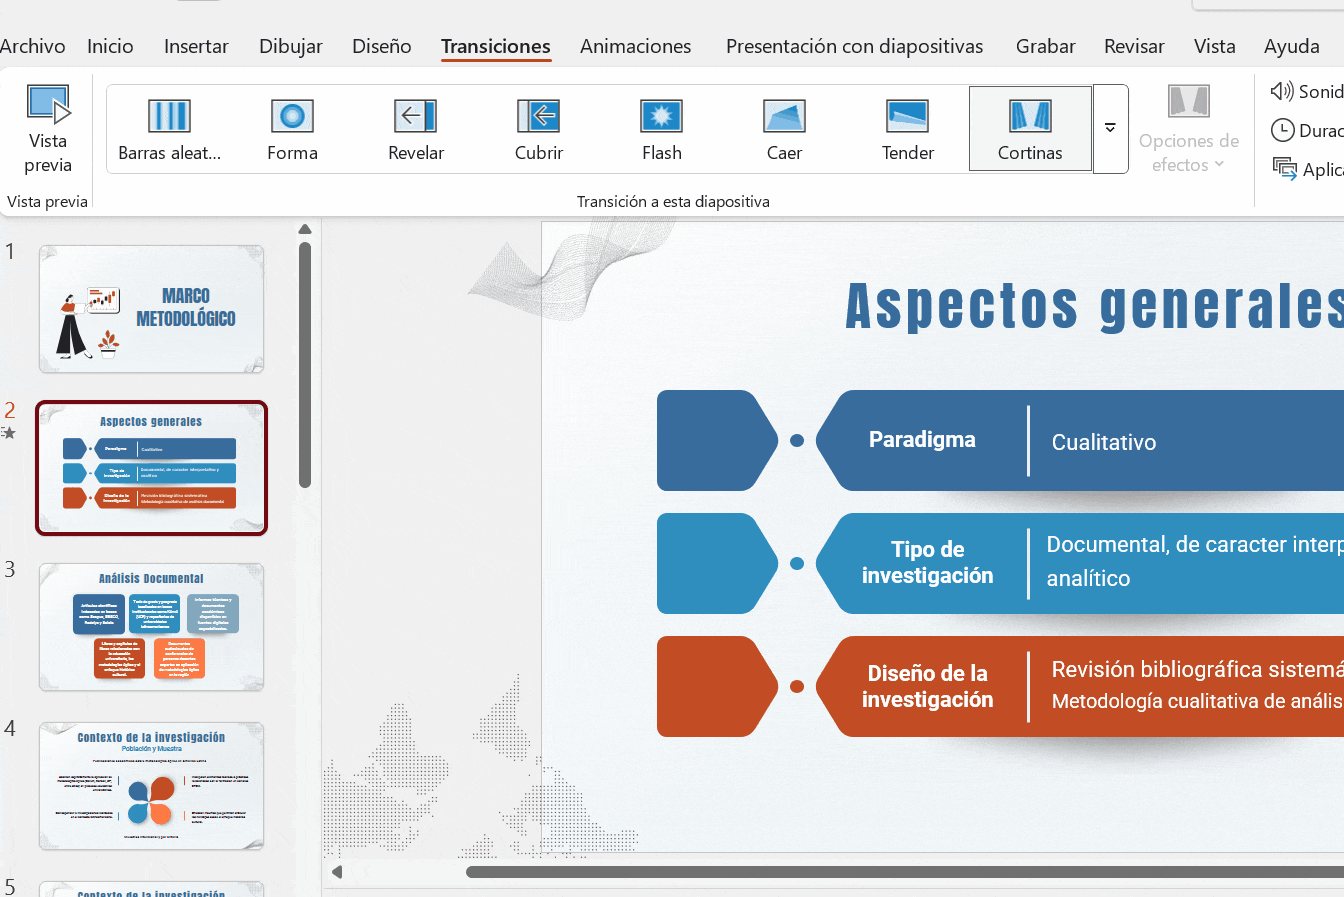Image resolution: width=1344 pixels, height=897 pixels.
Task: Apply the Forma transition
Action: point(292,130)
